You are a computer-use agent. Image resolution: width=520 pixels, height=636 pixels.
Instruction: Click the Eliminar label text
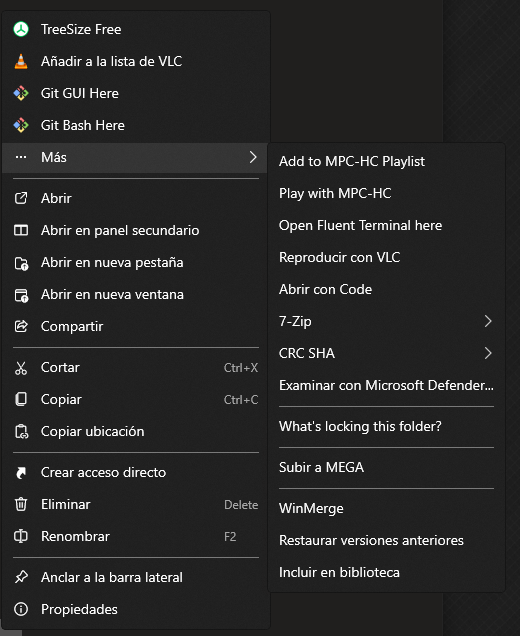coord(66,505)
